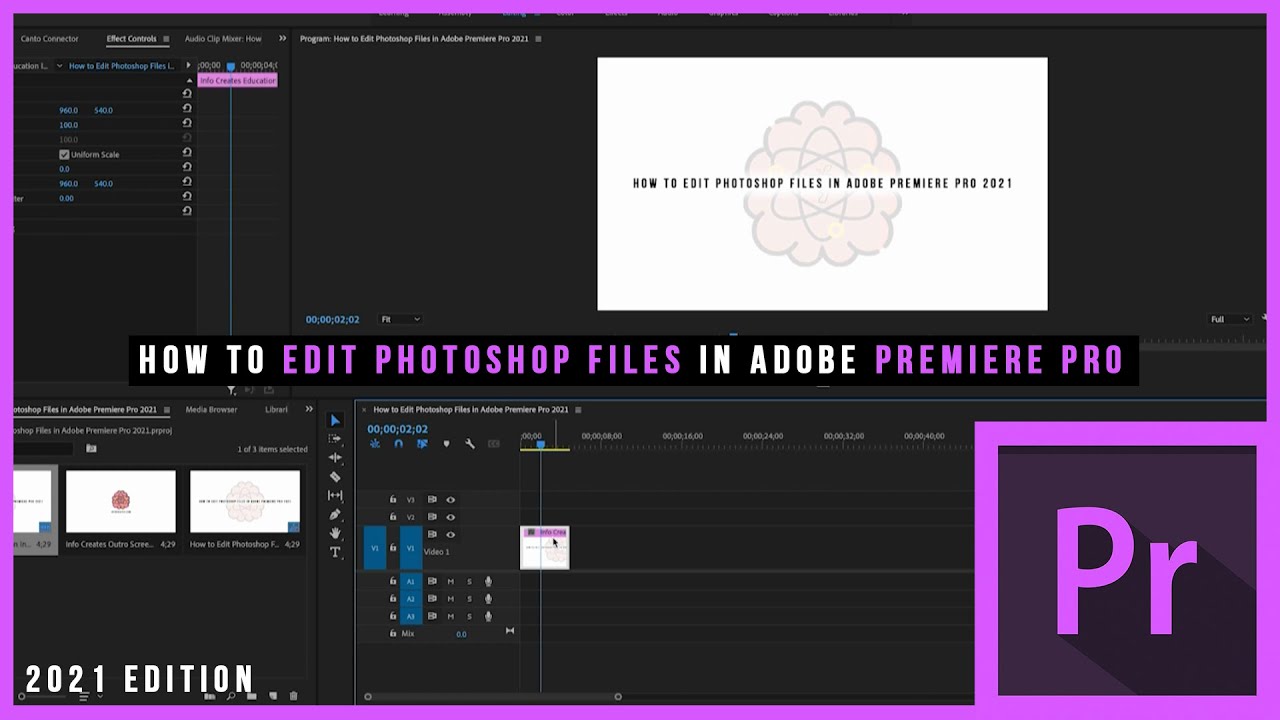Viewport: 1280px width, 720px height.
Task: Reset the 0.00 value parameter row
Action: point(187,197)
